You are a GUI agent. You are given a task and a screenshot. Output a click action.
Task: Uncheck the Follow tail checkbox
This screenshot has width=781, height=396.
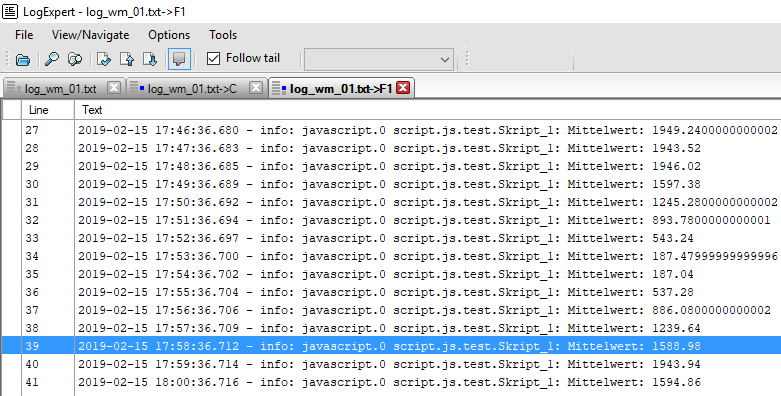coord(213,58)
